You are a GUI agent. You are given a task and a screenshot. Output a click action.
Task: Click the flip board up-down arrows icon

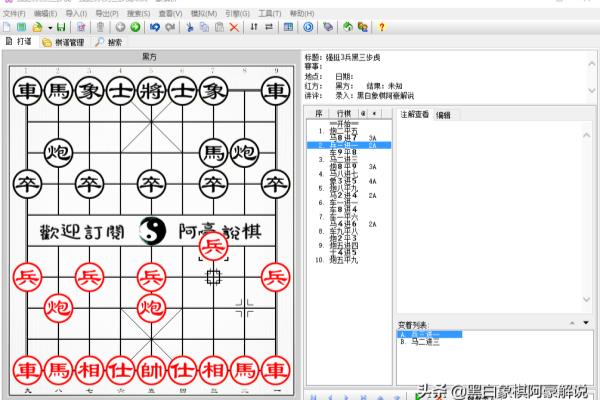click(x=254, y=26)
